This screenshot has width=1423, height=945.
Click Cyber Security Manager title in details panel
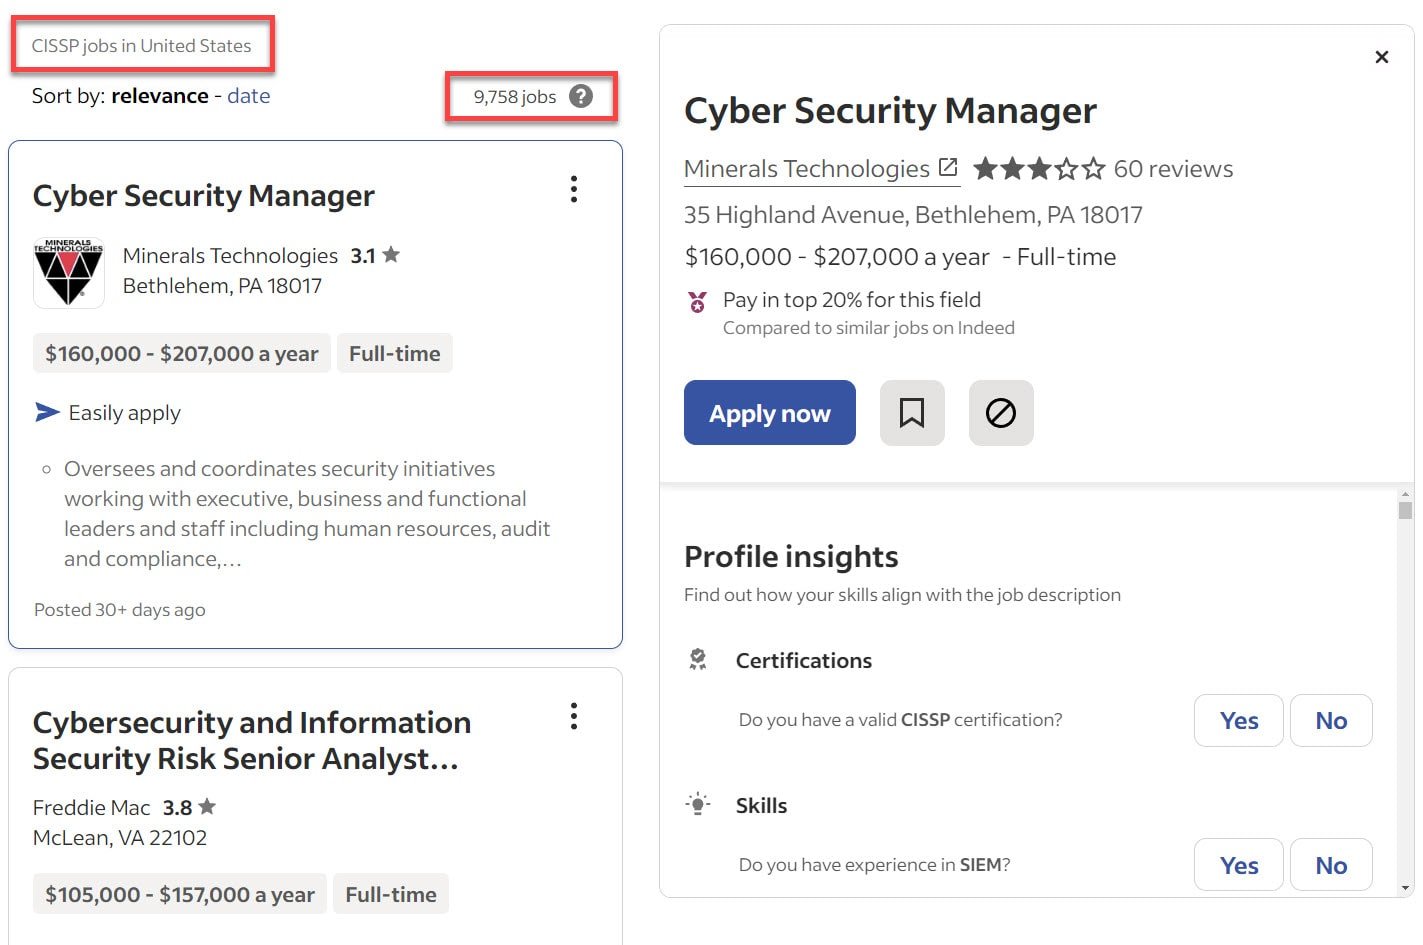(890, 110)
